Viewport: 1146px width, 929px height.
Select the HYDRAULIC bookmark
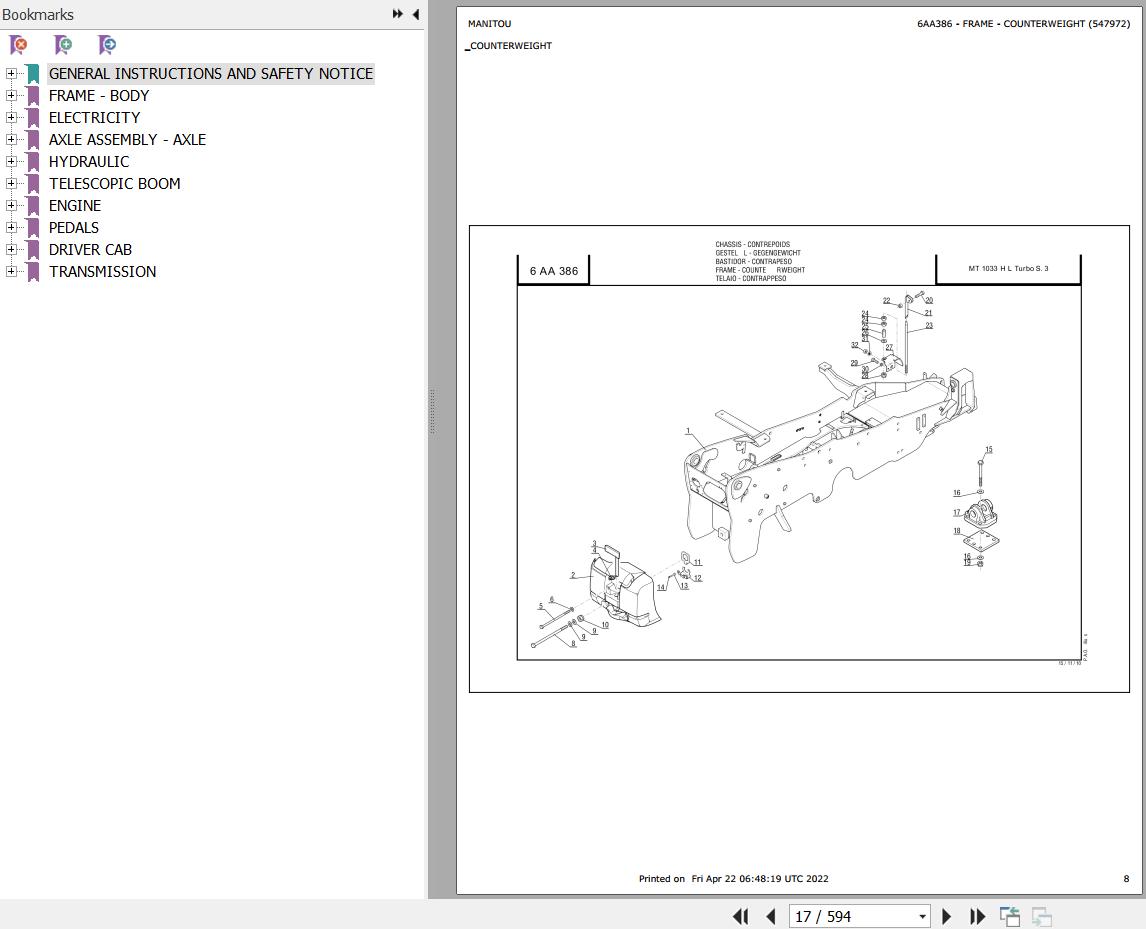tap(89, 161)
